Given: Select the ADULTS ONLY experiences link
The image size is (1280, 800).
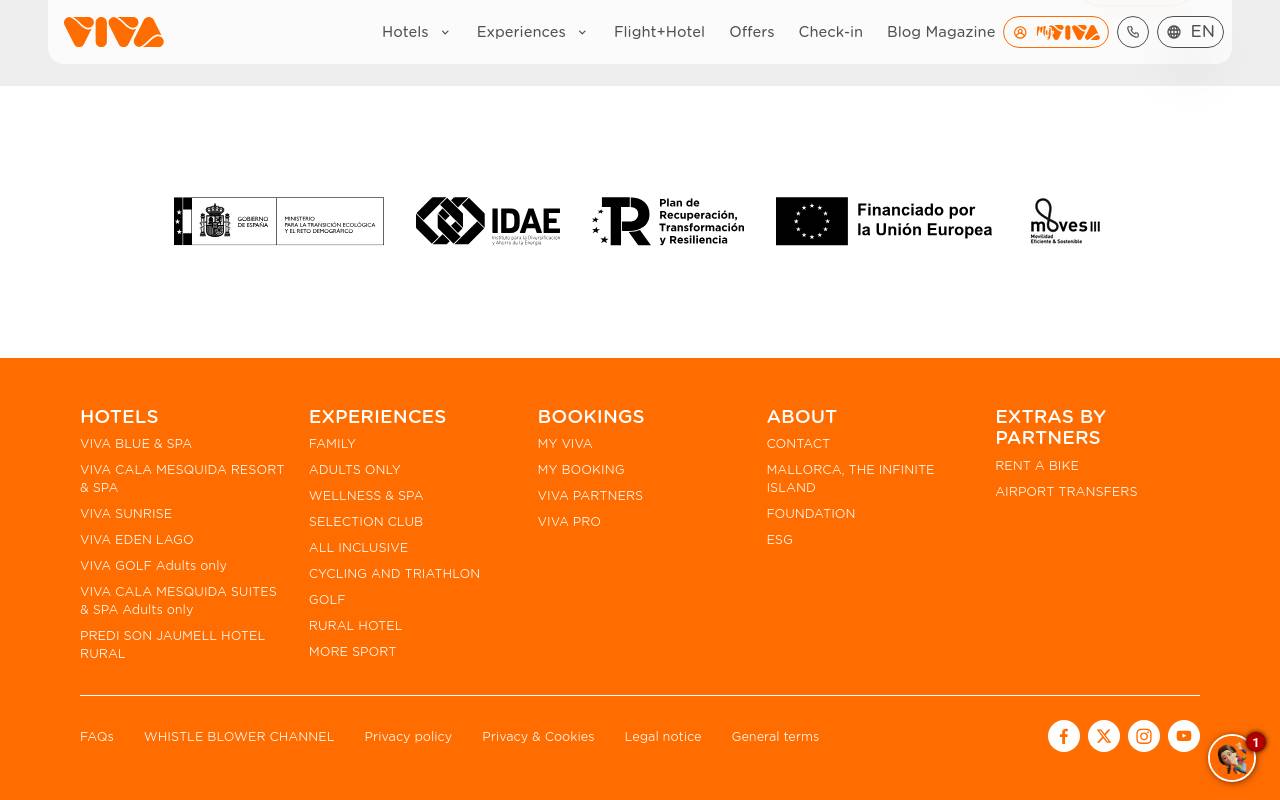Looking at the screenshot, I should [354, 470].
